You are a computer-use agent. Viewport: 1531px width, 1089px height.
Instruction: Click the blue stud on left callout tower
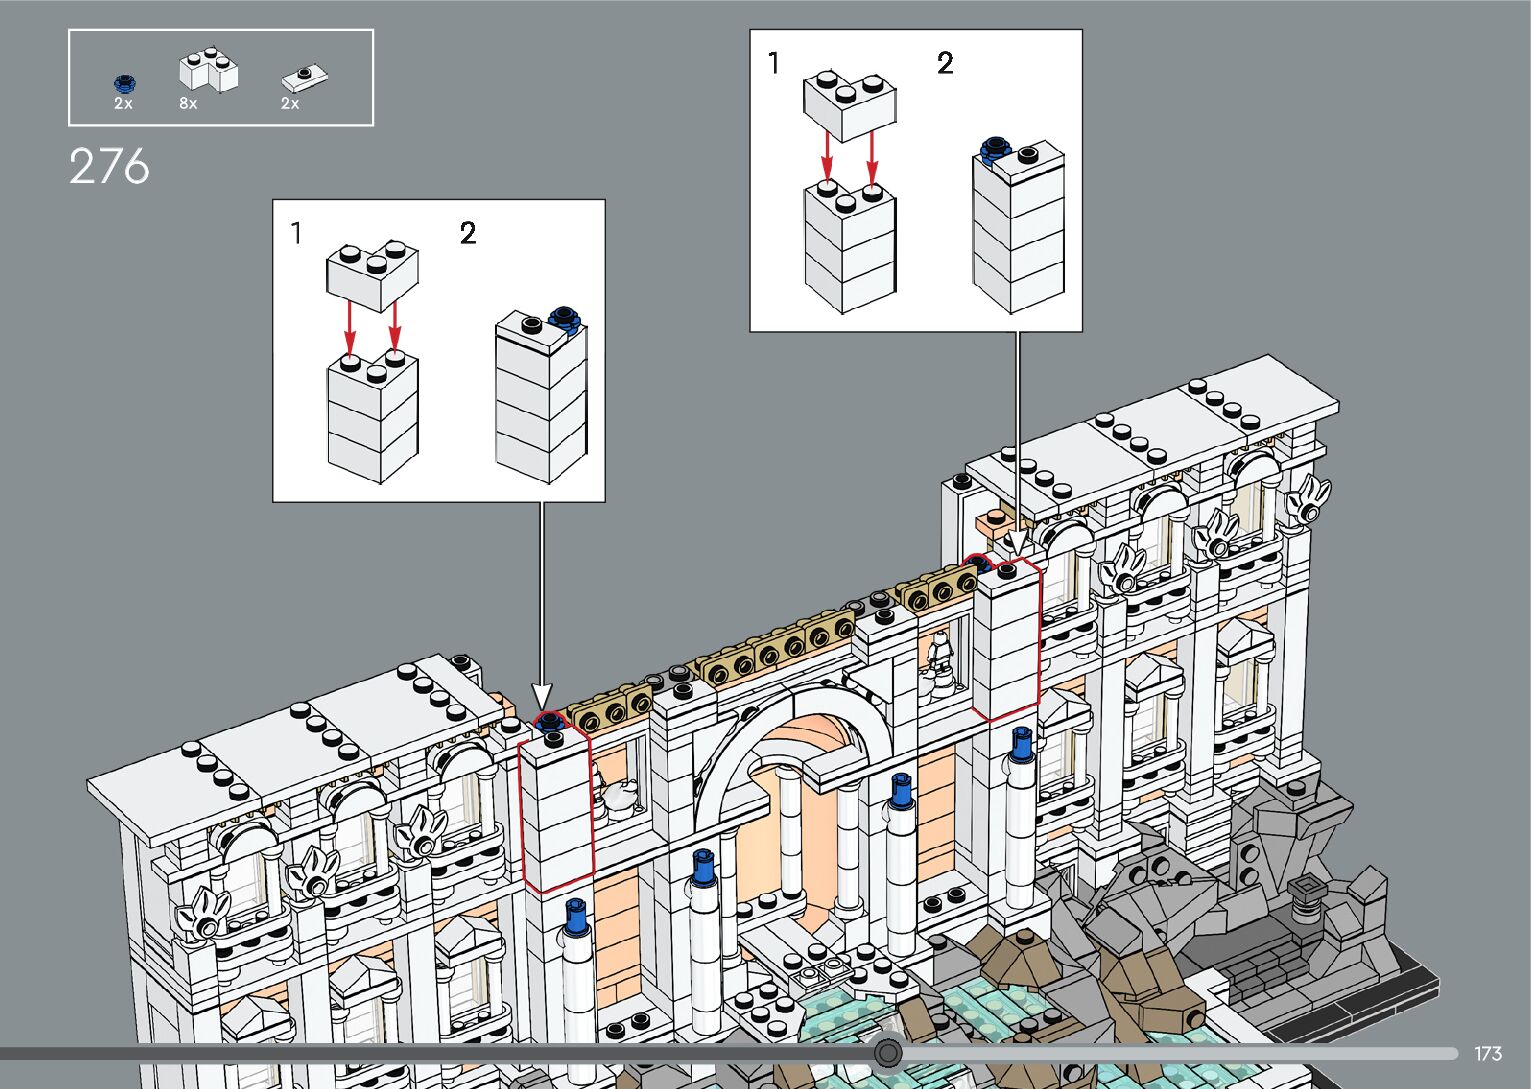[564, 317]
